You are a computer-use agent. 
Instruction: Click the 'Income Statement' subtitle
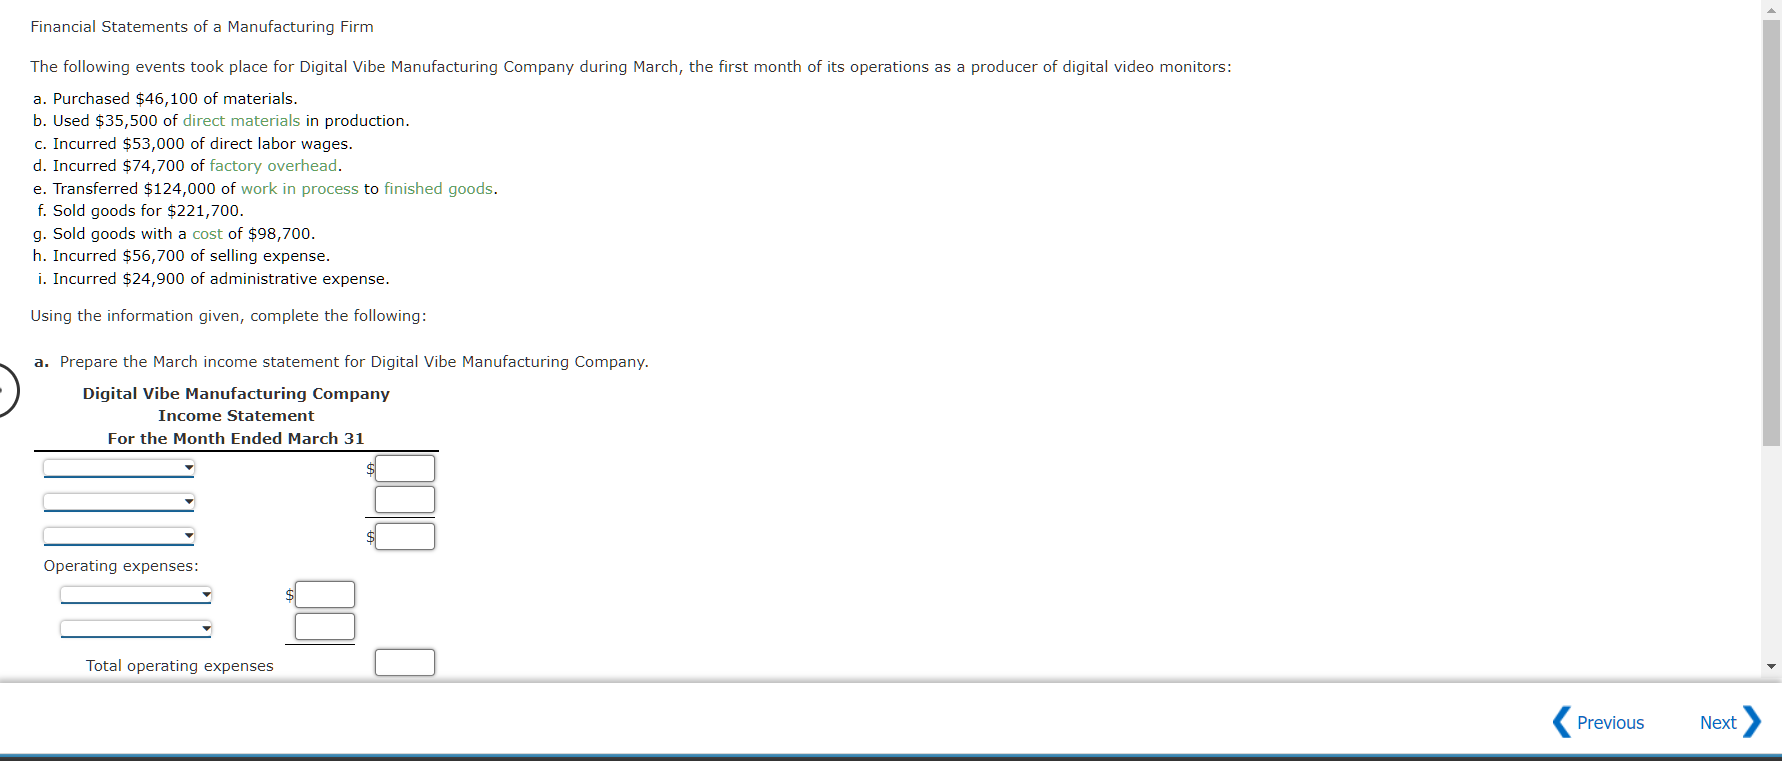click(x=236, y=416)
